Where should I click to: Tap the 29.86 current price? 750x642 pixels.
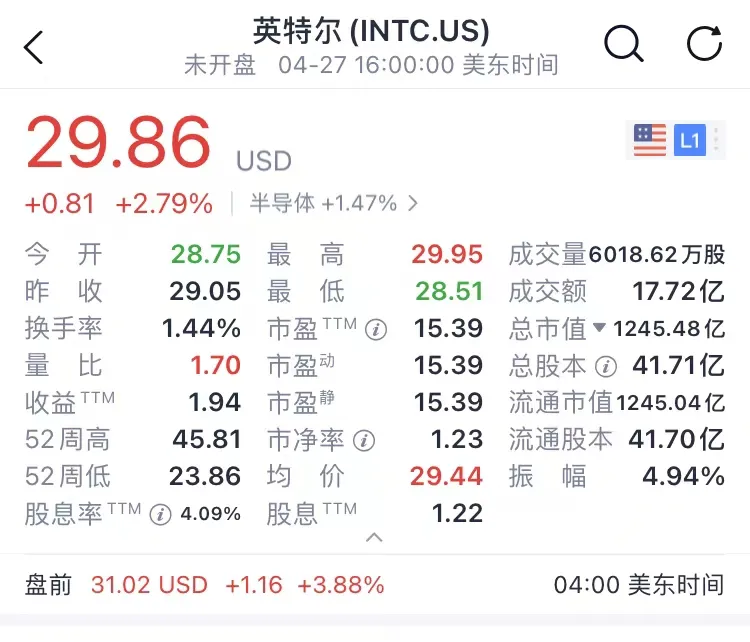point(118,143)
